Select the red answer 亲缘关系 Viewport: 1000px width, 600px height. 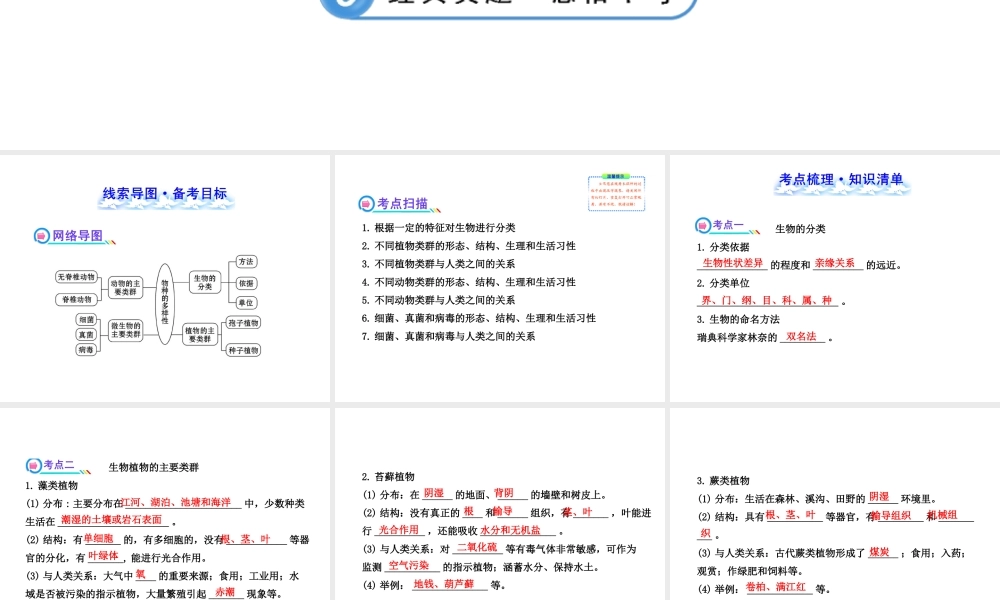click(x=835, y=263)
